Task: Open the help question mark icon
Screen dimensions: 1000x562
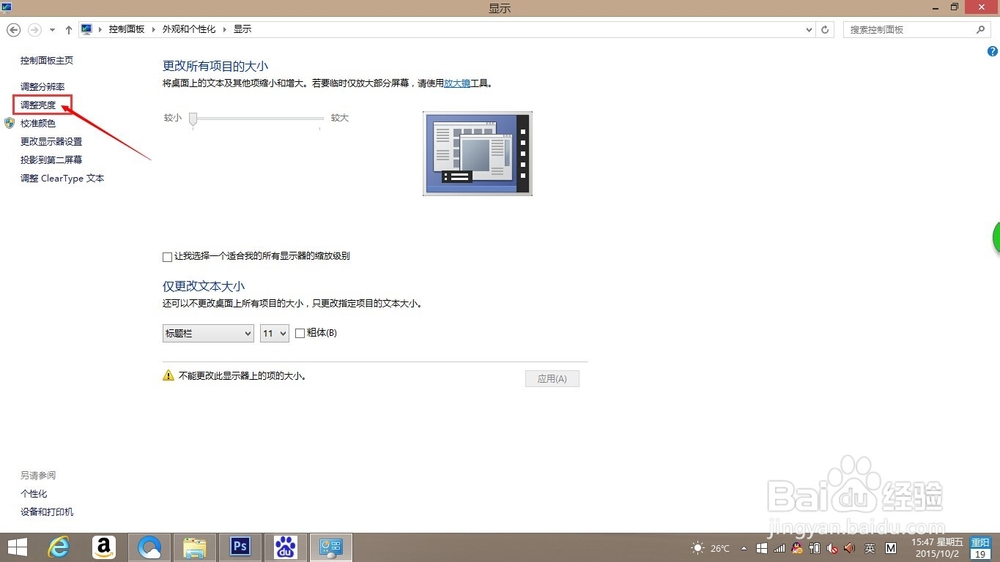Action: pos(992,52)
